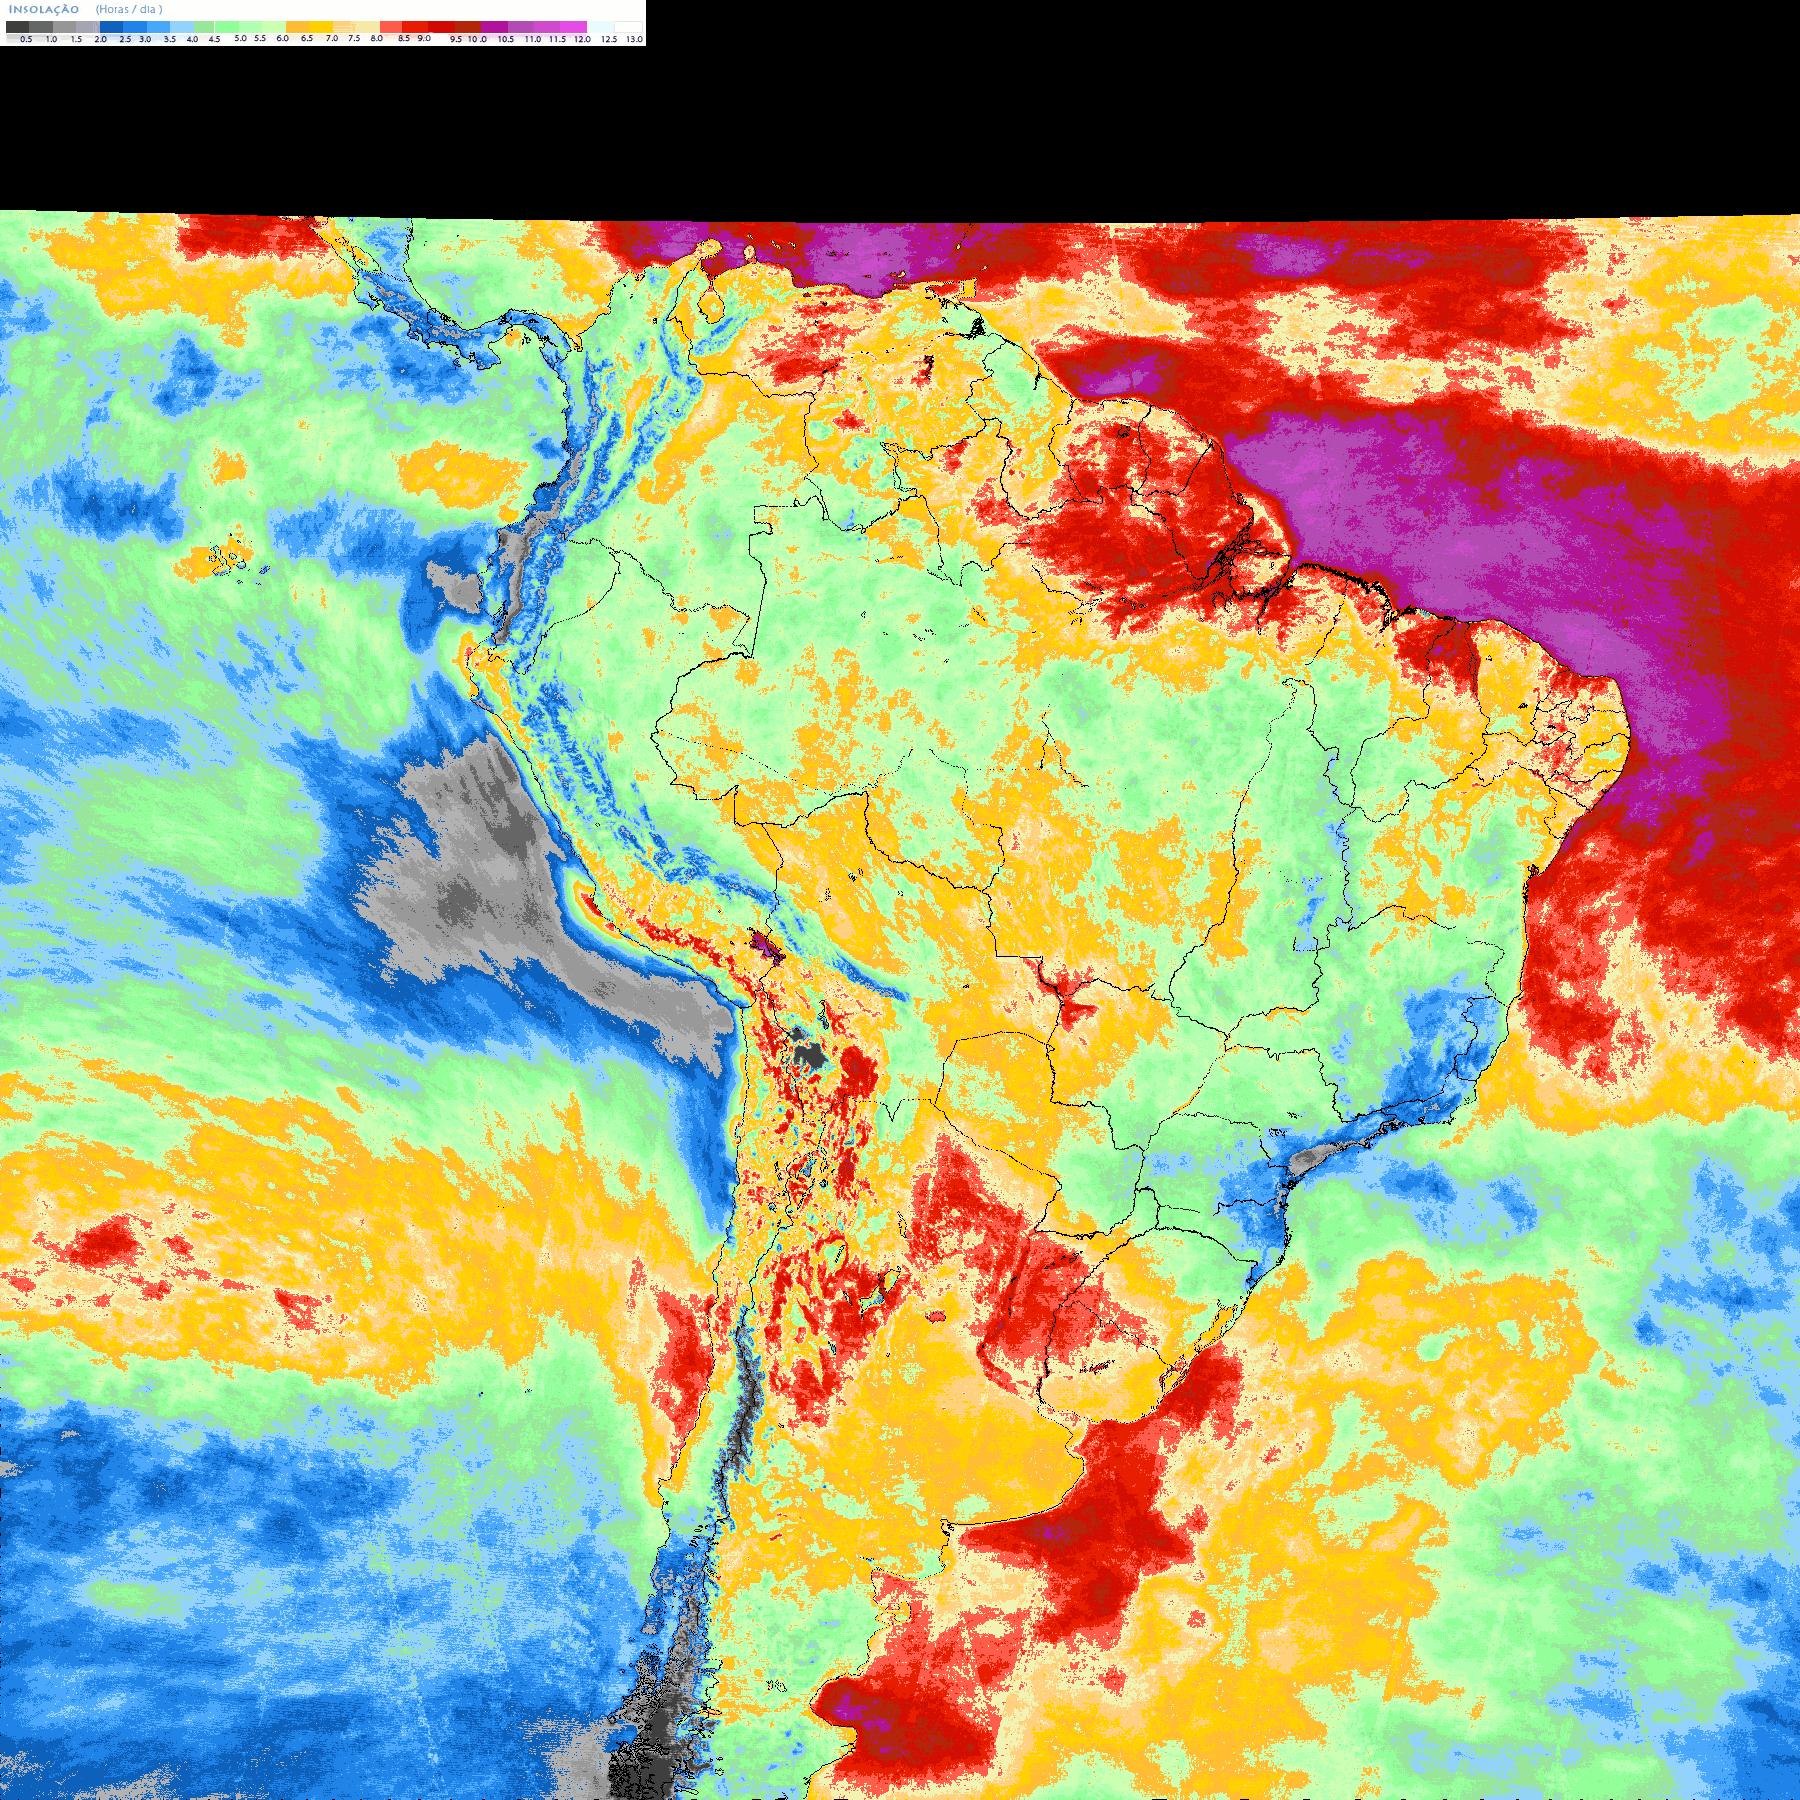1800x1800 pixels.
Task: Click the 5.0 legend value
Action: click(240, 39)
